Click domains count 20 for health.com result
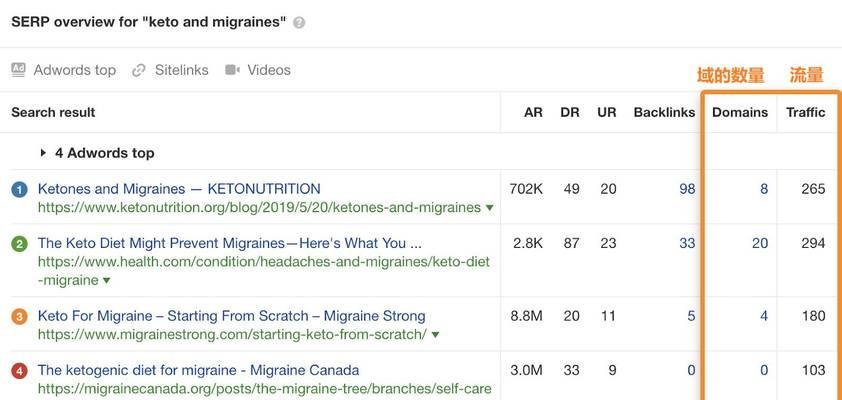 click(760, 243)
